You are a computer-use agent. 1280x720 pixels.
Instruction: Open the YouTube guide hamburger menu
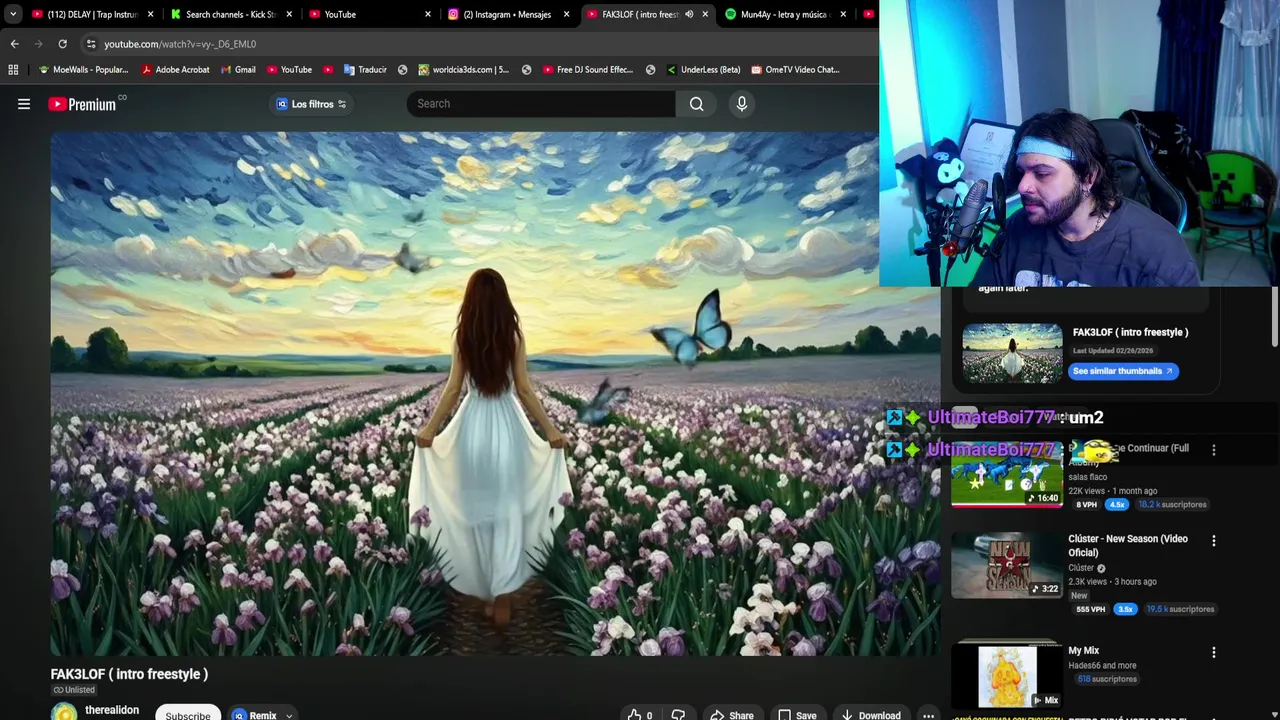point(24,104)
